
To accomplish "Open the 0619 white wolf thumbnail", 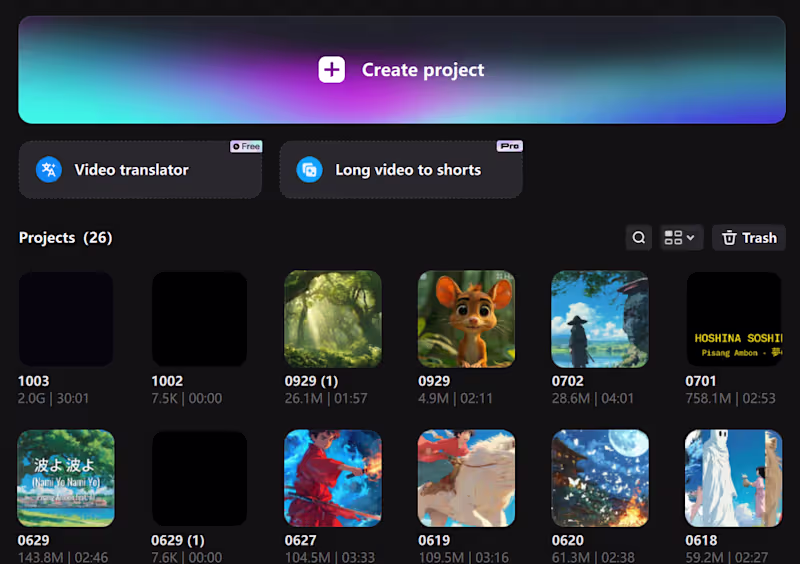I will [x=466, y=478].
